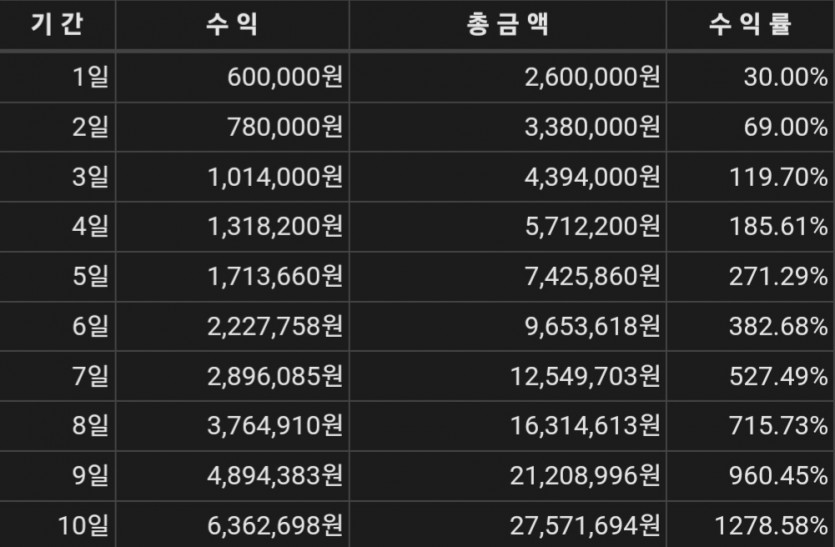This screenshot has height=547, width=835.
Task: Select the 10일 row label
Action: click(85, 525)
